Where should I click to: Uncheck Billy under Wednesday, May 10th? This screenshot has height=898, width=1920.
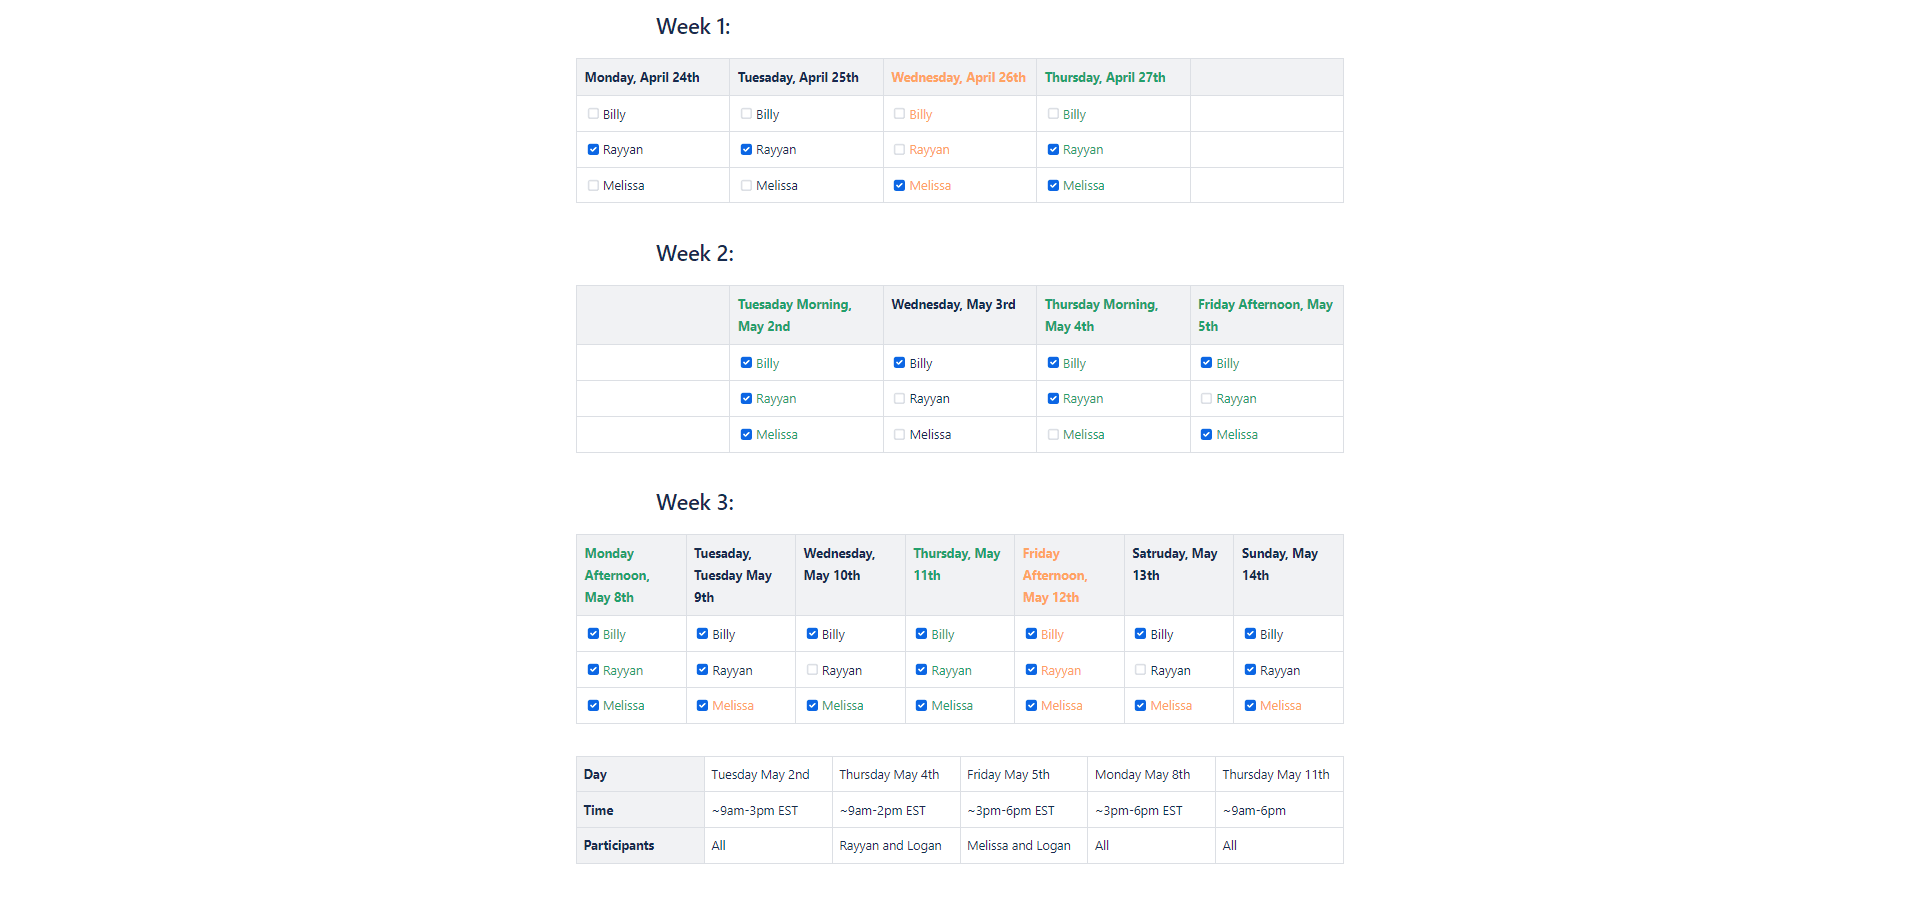(812, 634)
